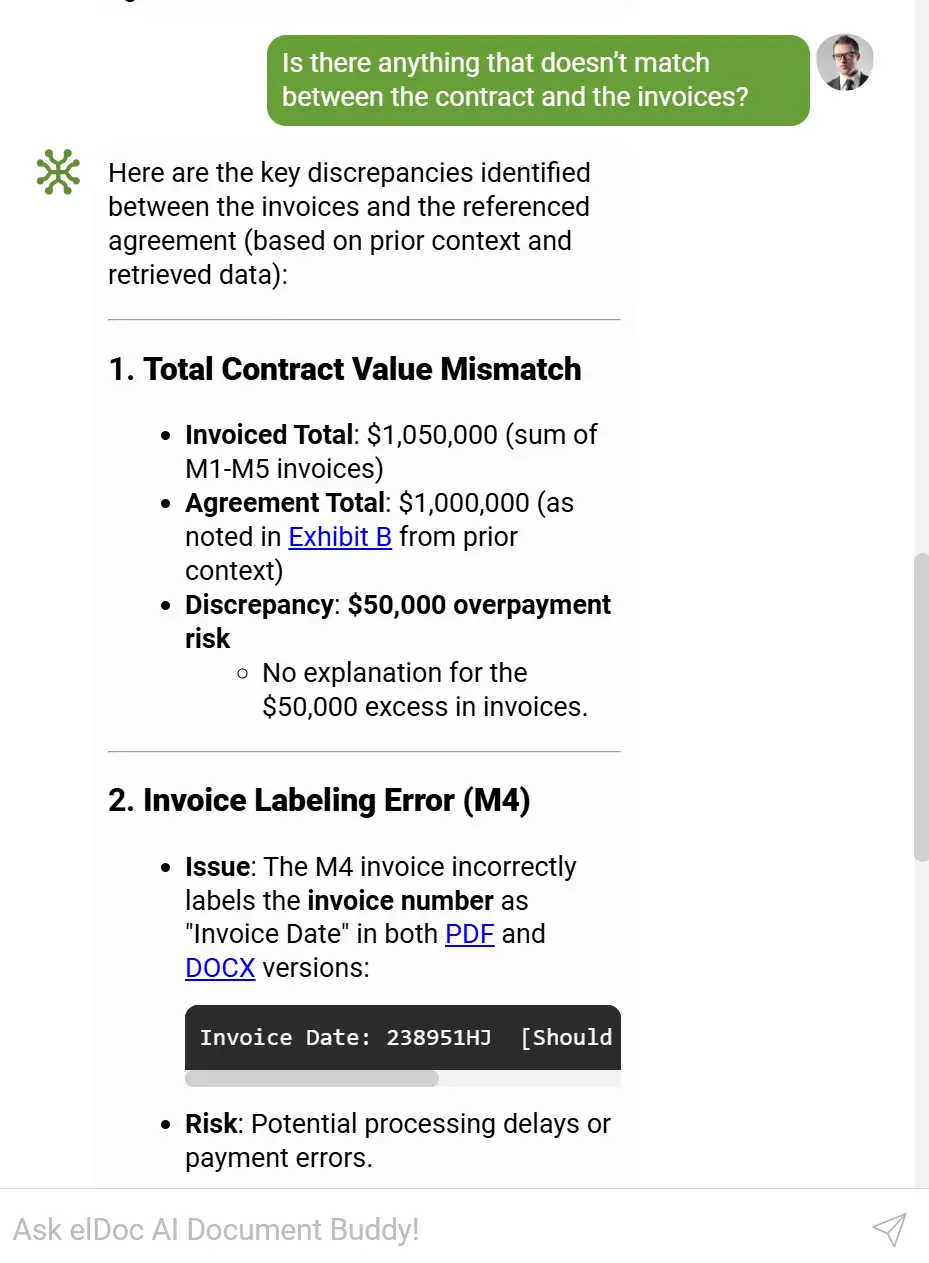Viewport: 929px width, 1263px height.
Task: Click the user profile avatar photo
Action: [x=845, y=62]
